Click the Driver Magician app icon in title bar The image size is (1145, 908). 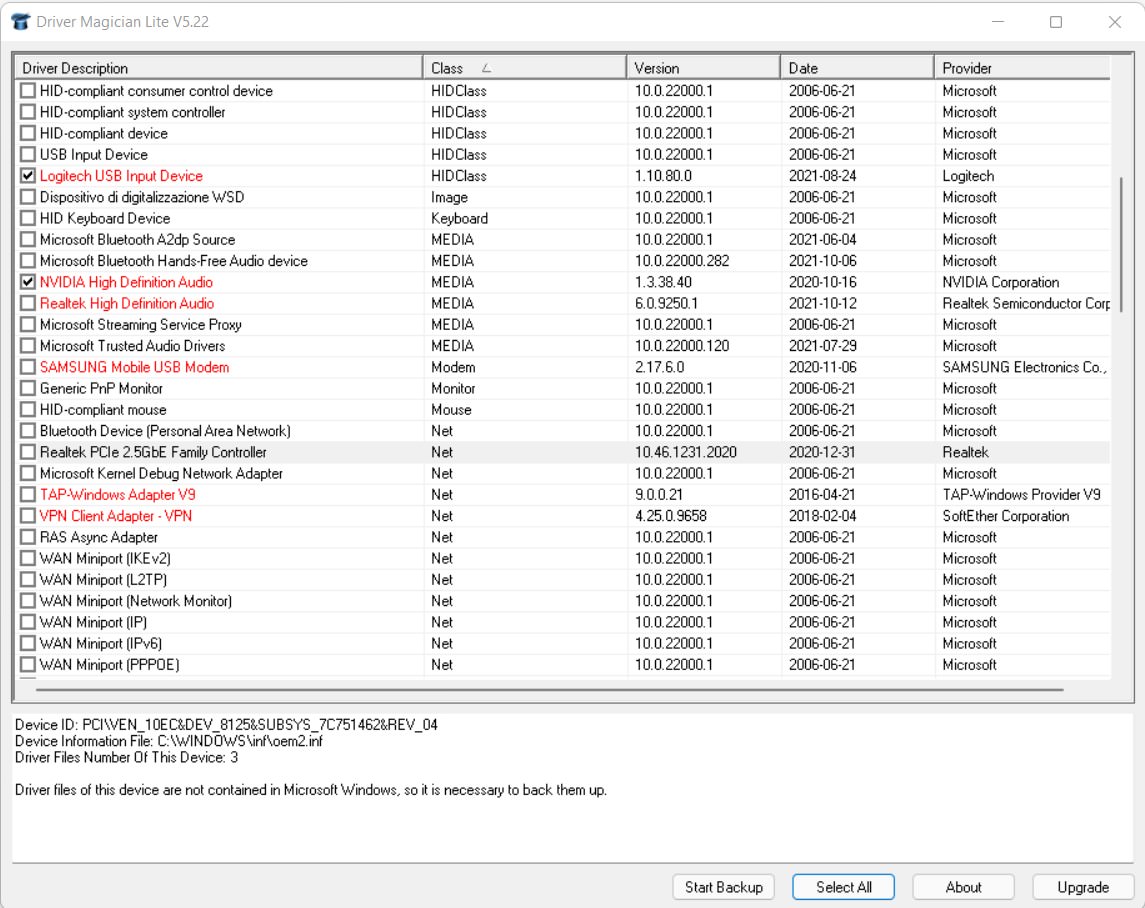tap(20, 22)
